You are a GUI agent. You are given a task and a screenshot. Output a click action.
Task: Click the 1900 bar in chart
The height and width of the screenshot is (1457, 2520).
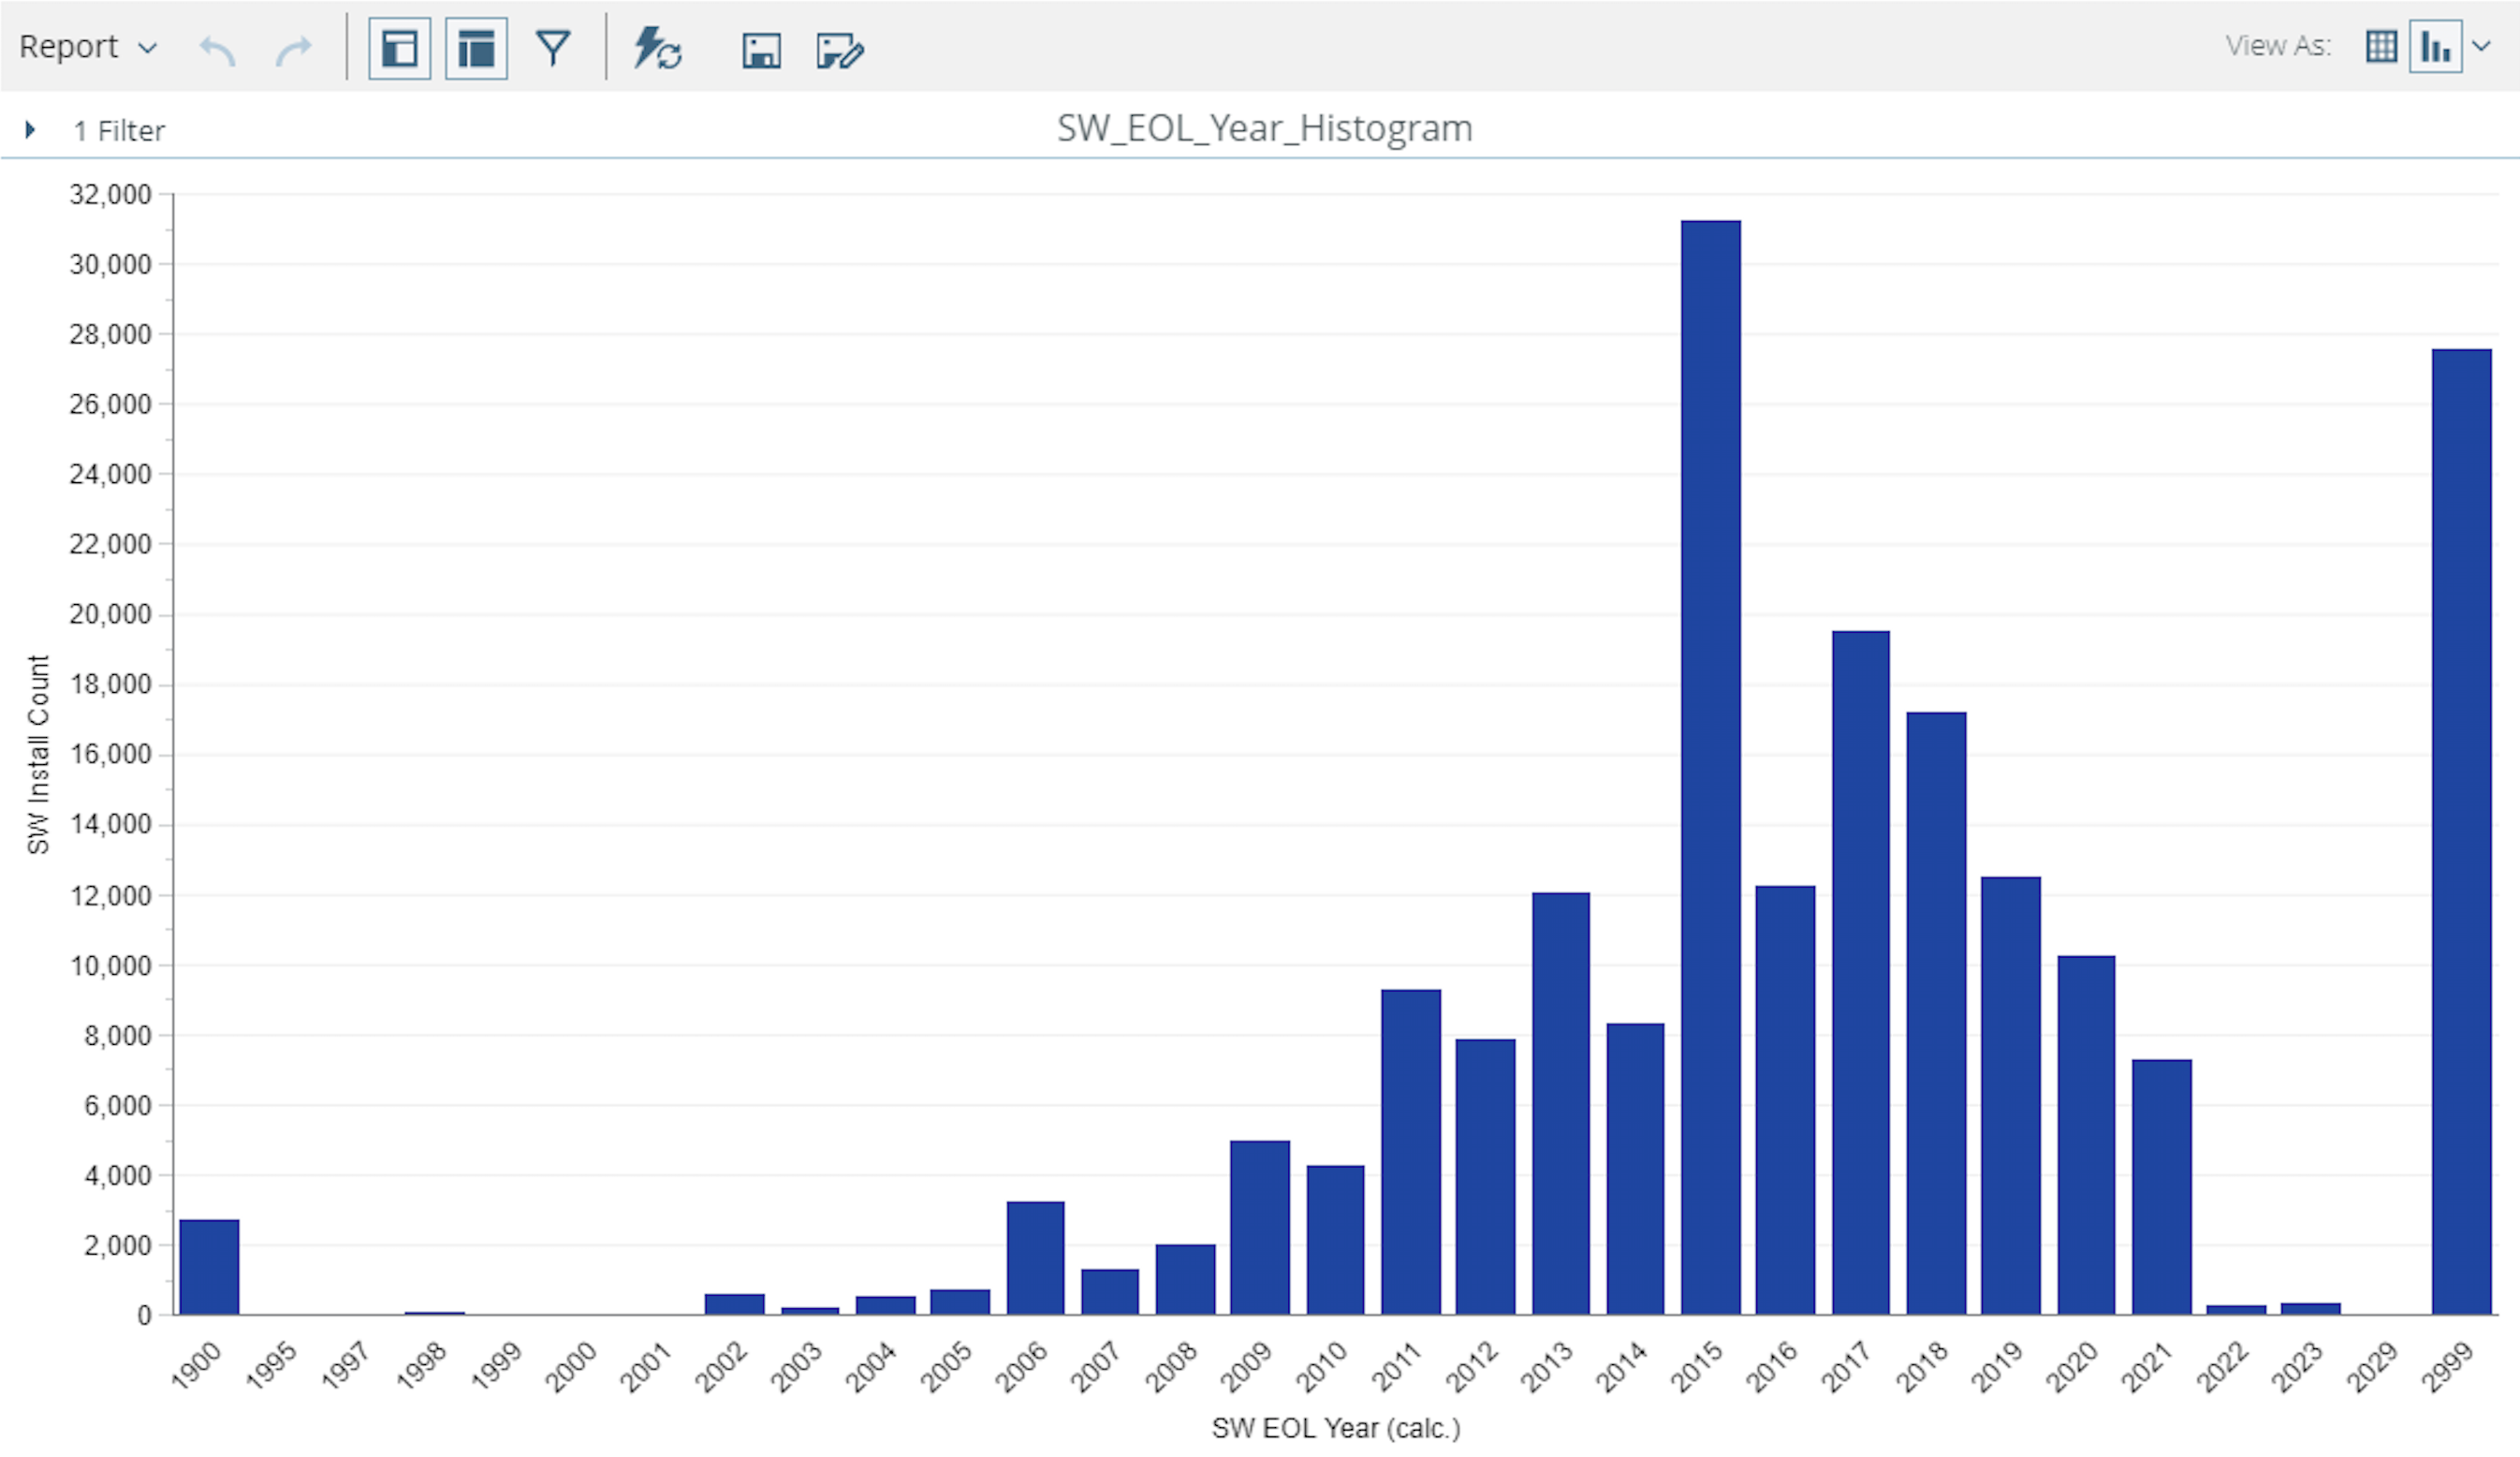[209, 1265]
